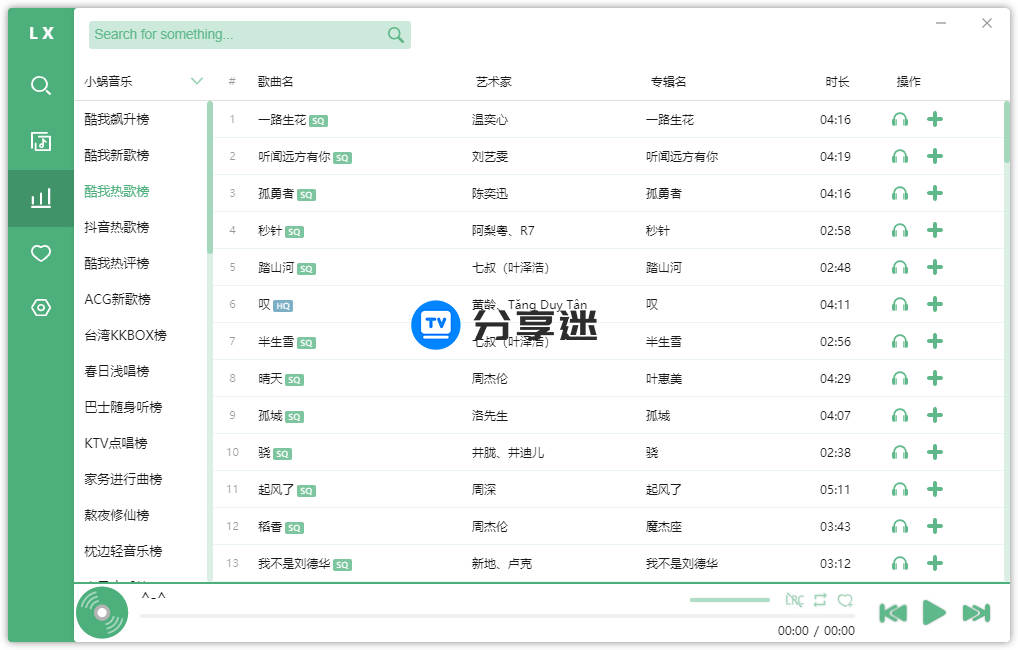
Task: Click the play button in the player bar
Action: pyautogui.click(x=933, y=613)
